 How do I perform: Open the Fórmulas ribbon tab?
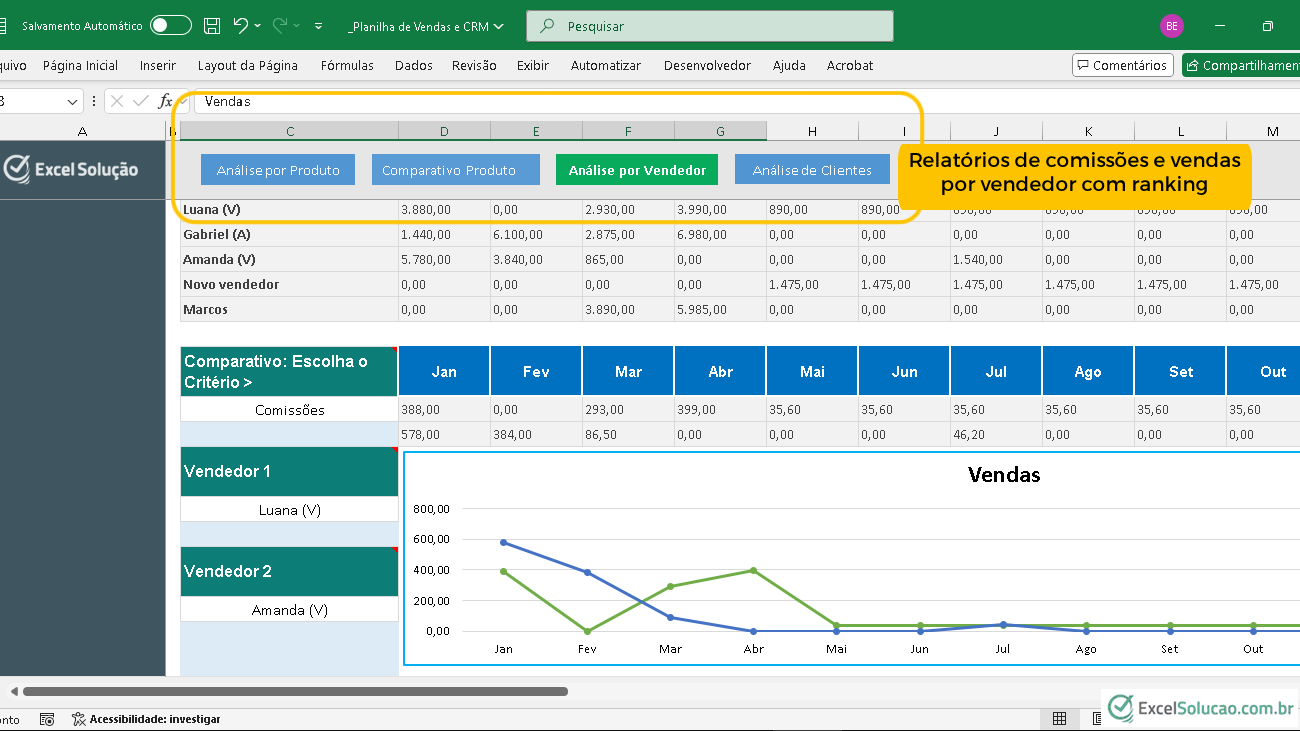coord(347,65)
